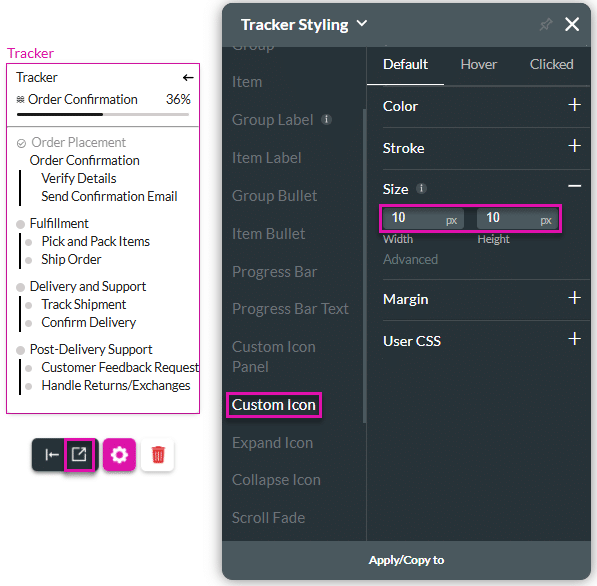This screenshot has width=597, height=586.
Task: Select Expand Icon in styling list
Action: coord(273,443)
